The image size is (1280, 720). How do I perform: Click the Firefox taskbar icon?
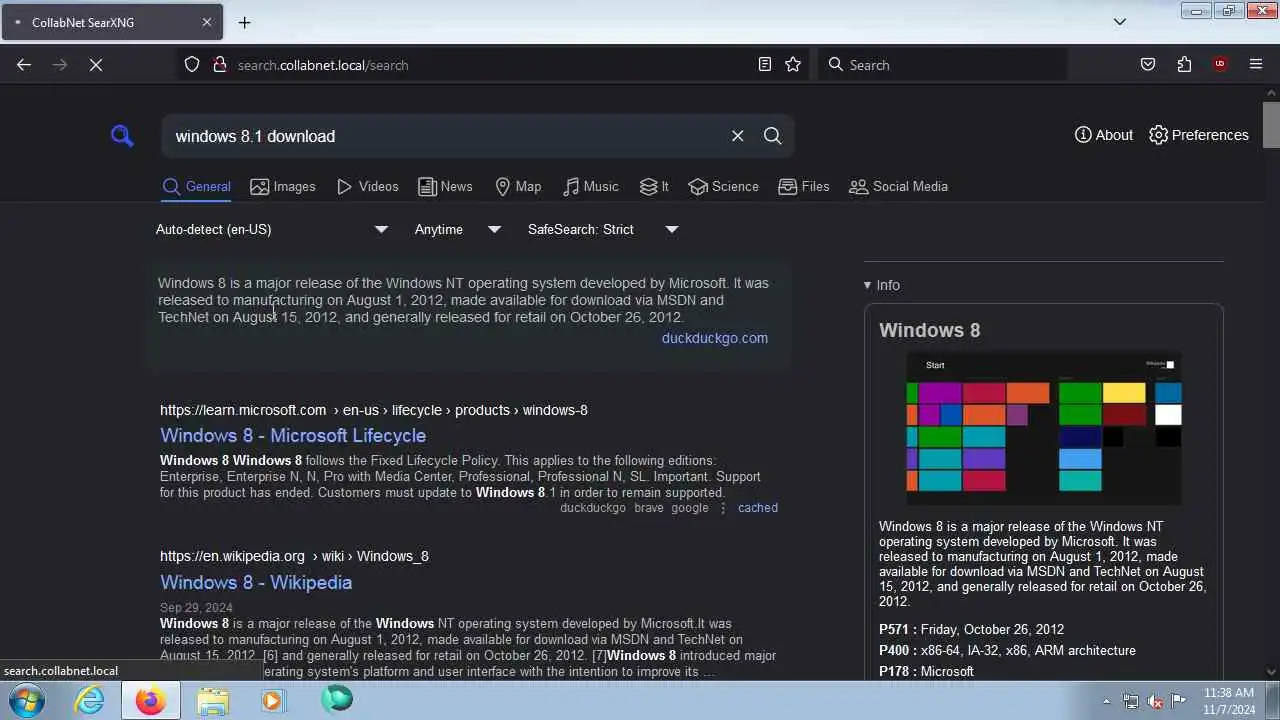click(151, 701)
